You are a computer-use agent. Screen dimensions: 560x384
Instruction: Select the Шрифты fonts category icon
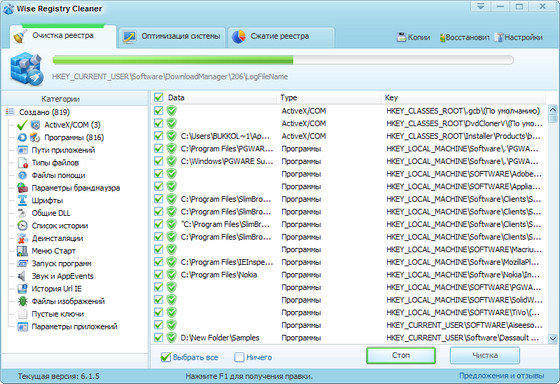tap(22, 200)
